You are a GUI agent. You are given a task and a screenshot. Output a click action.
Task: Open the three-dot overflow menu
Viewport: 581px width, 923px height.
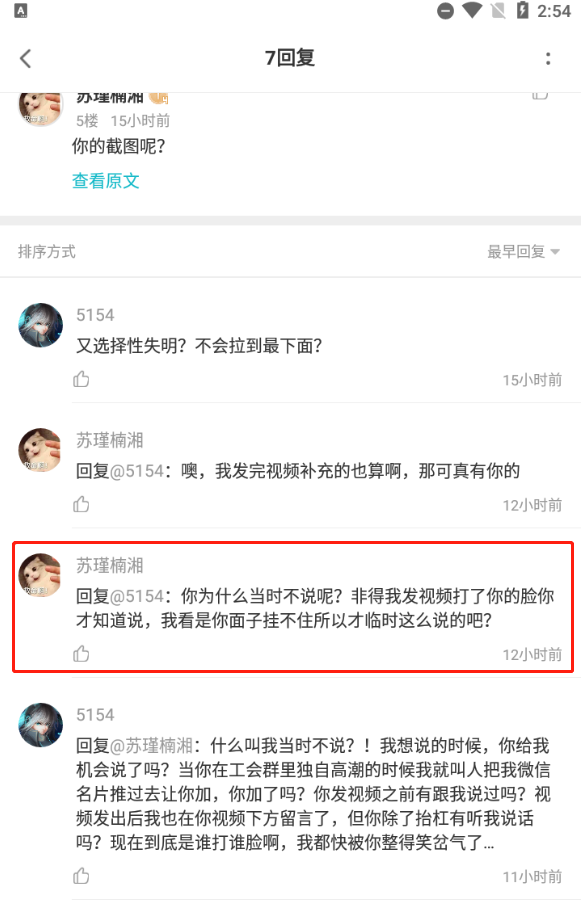(x=548, y=58)
